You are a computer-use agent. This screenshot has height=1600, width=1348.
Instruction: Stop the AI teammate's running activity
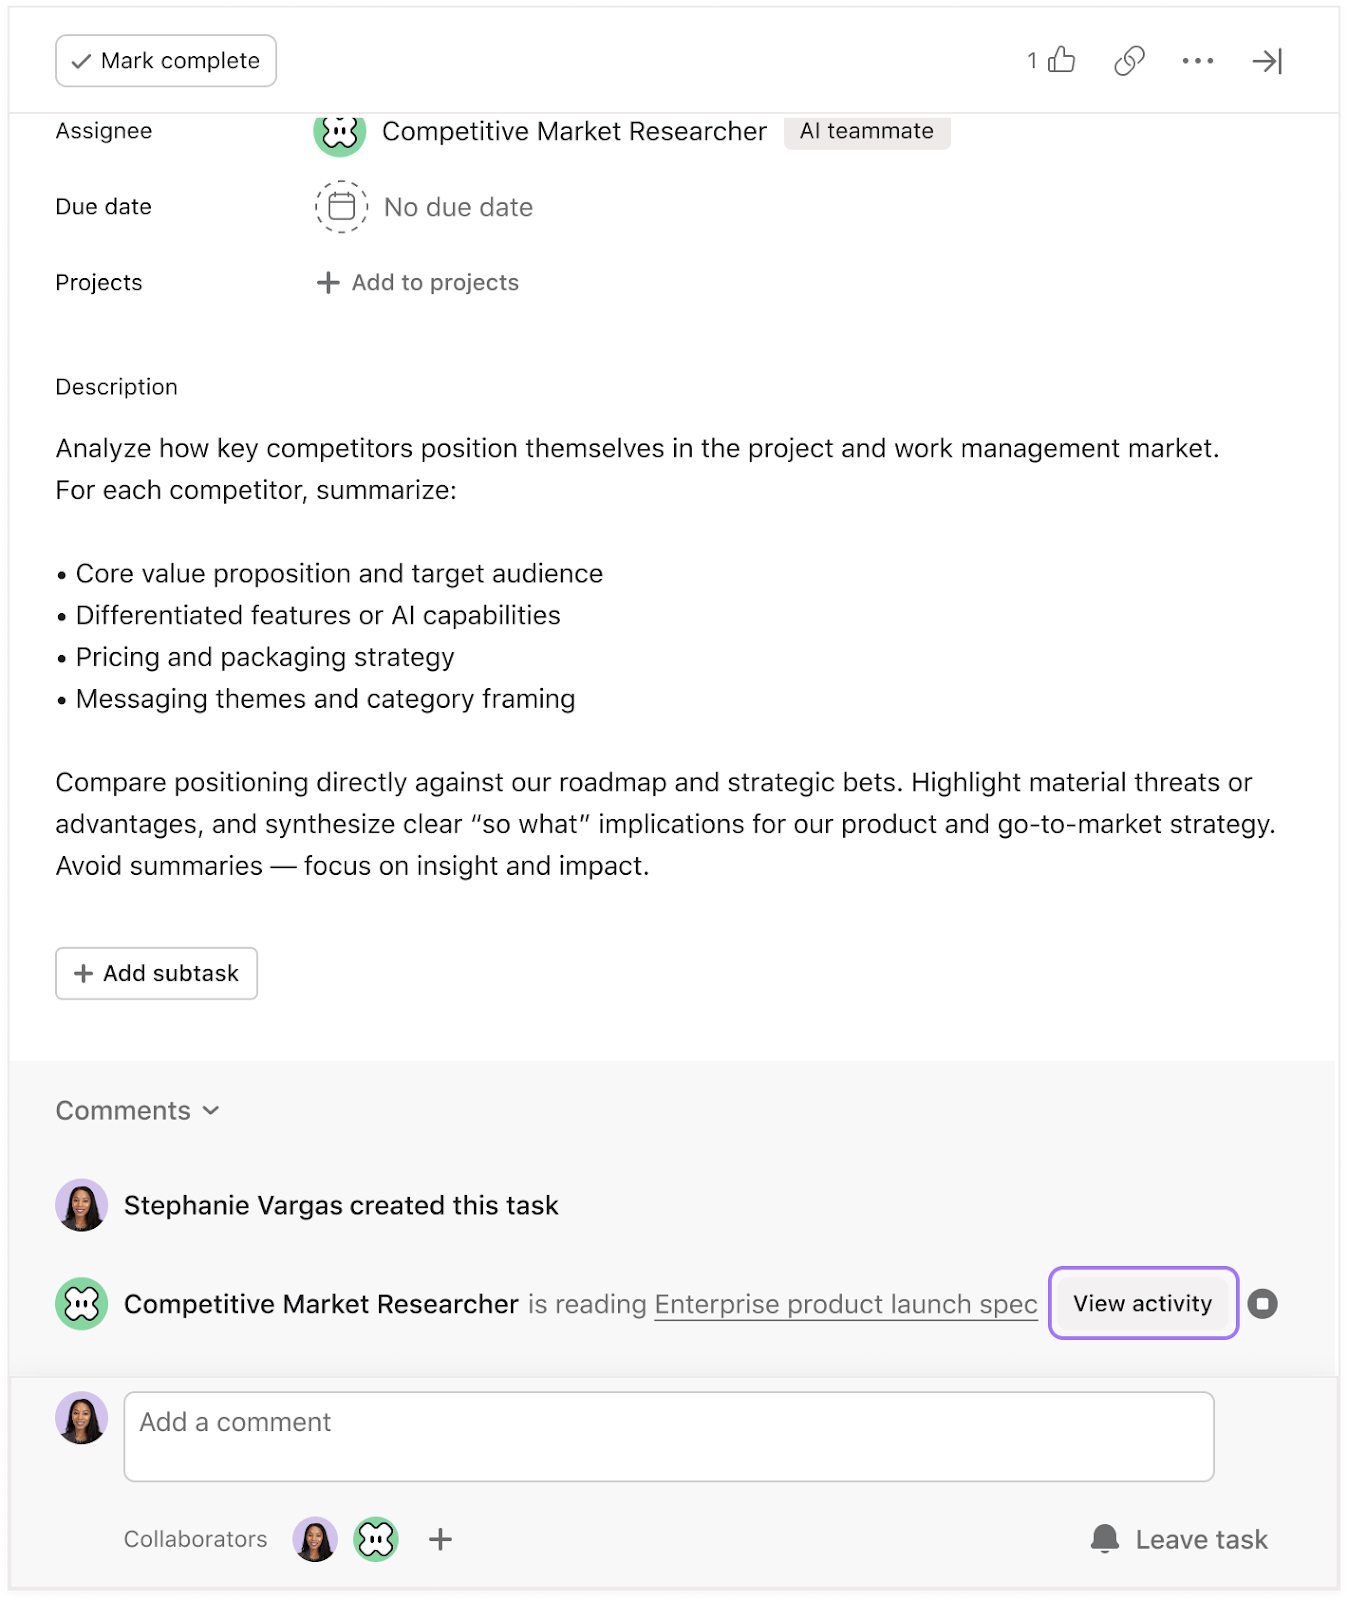click(x=1263, y=1304)
